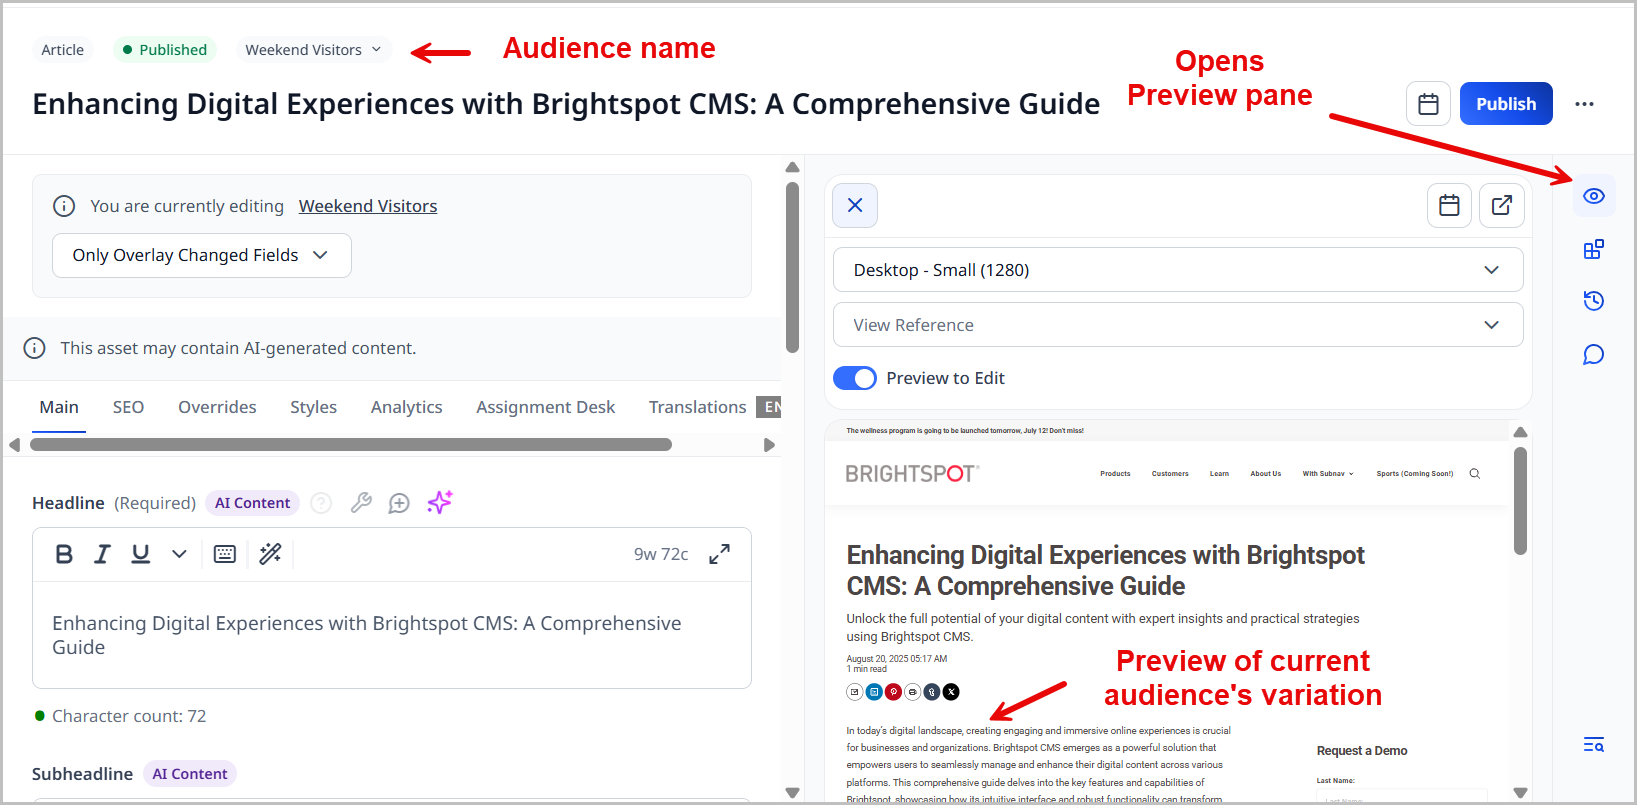Expand Headline editor to fullscreen
The image size is (1637, 805).
719,554
